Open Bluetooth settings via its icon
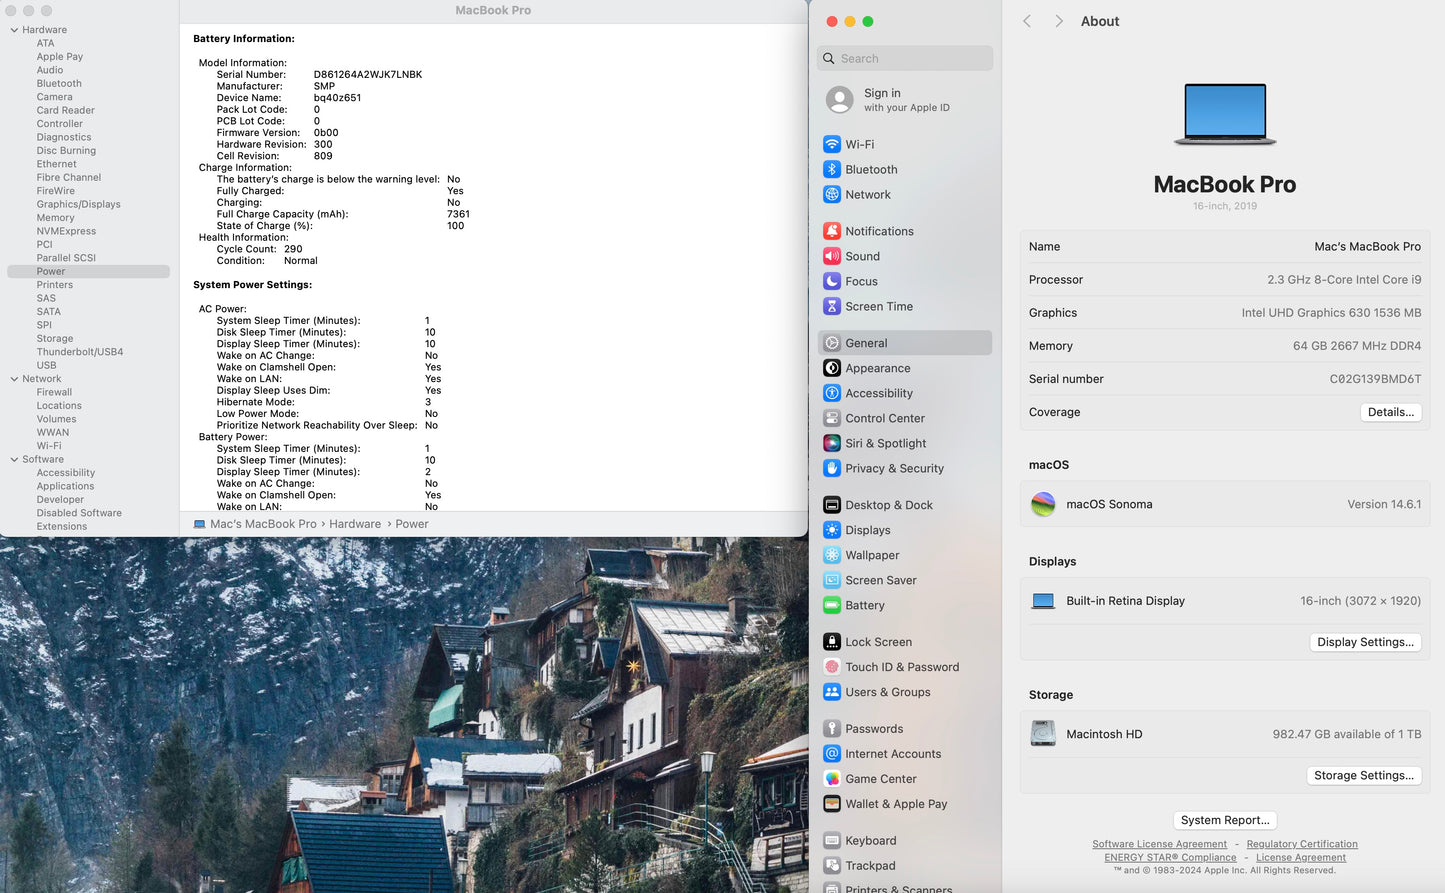Image resolution: width=1445 pixels, height=893 pixels. point(831,169)
